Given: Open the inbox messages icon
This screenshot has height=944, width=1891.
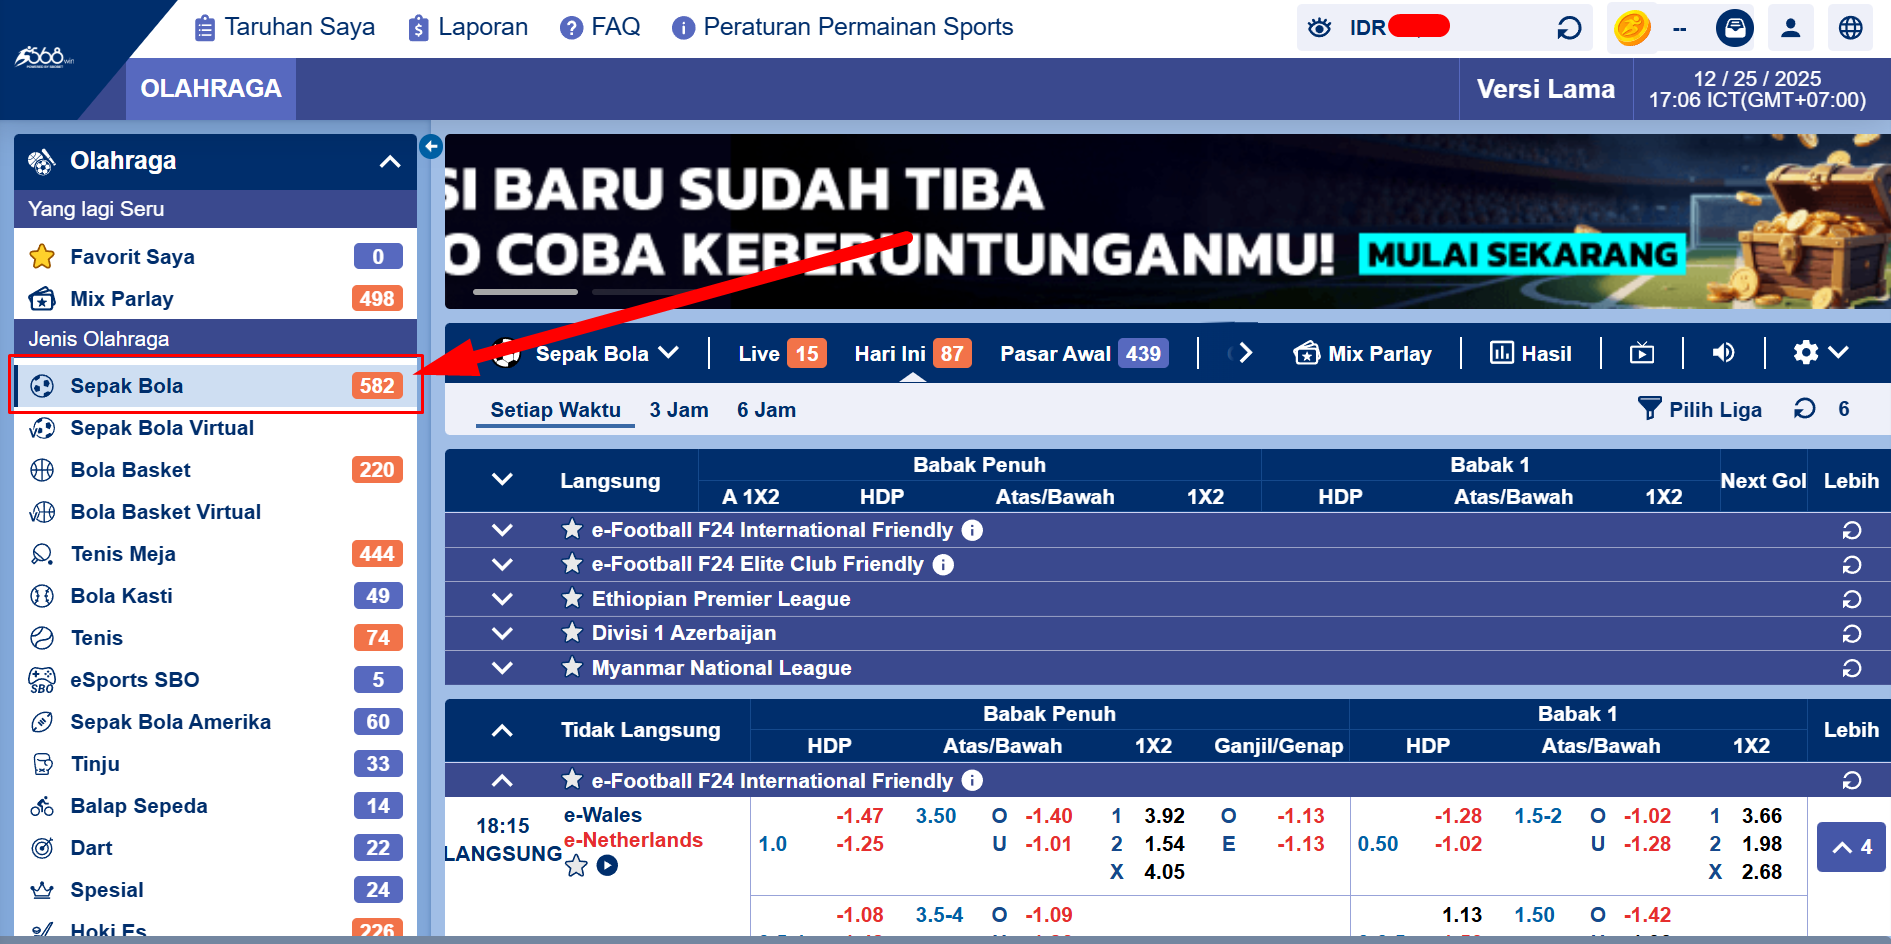Looking at the screenshot, I should coord(1735,27).
